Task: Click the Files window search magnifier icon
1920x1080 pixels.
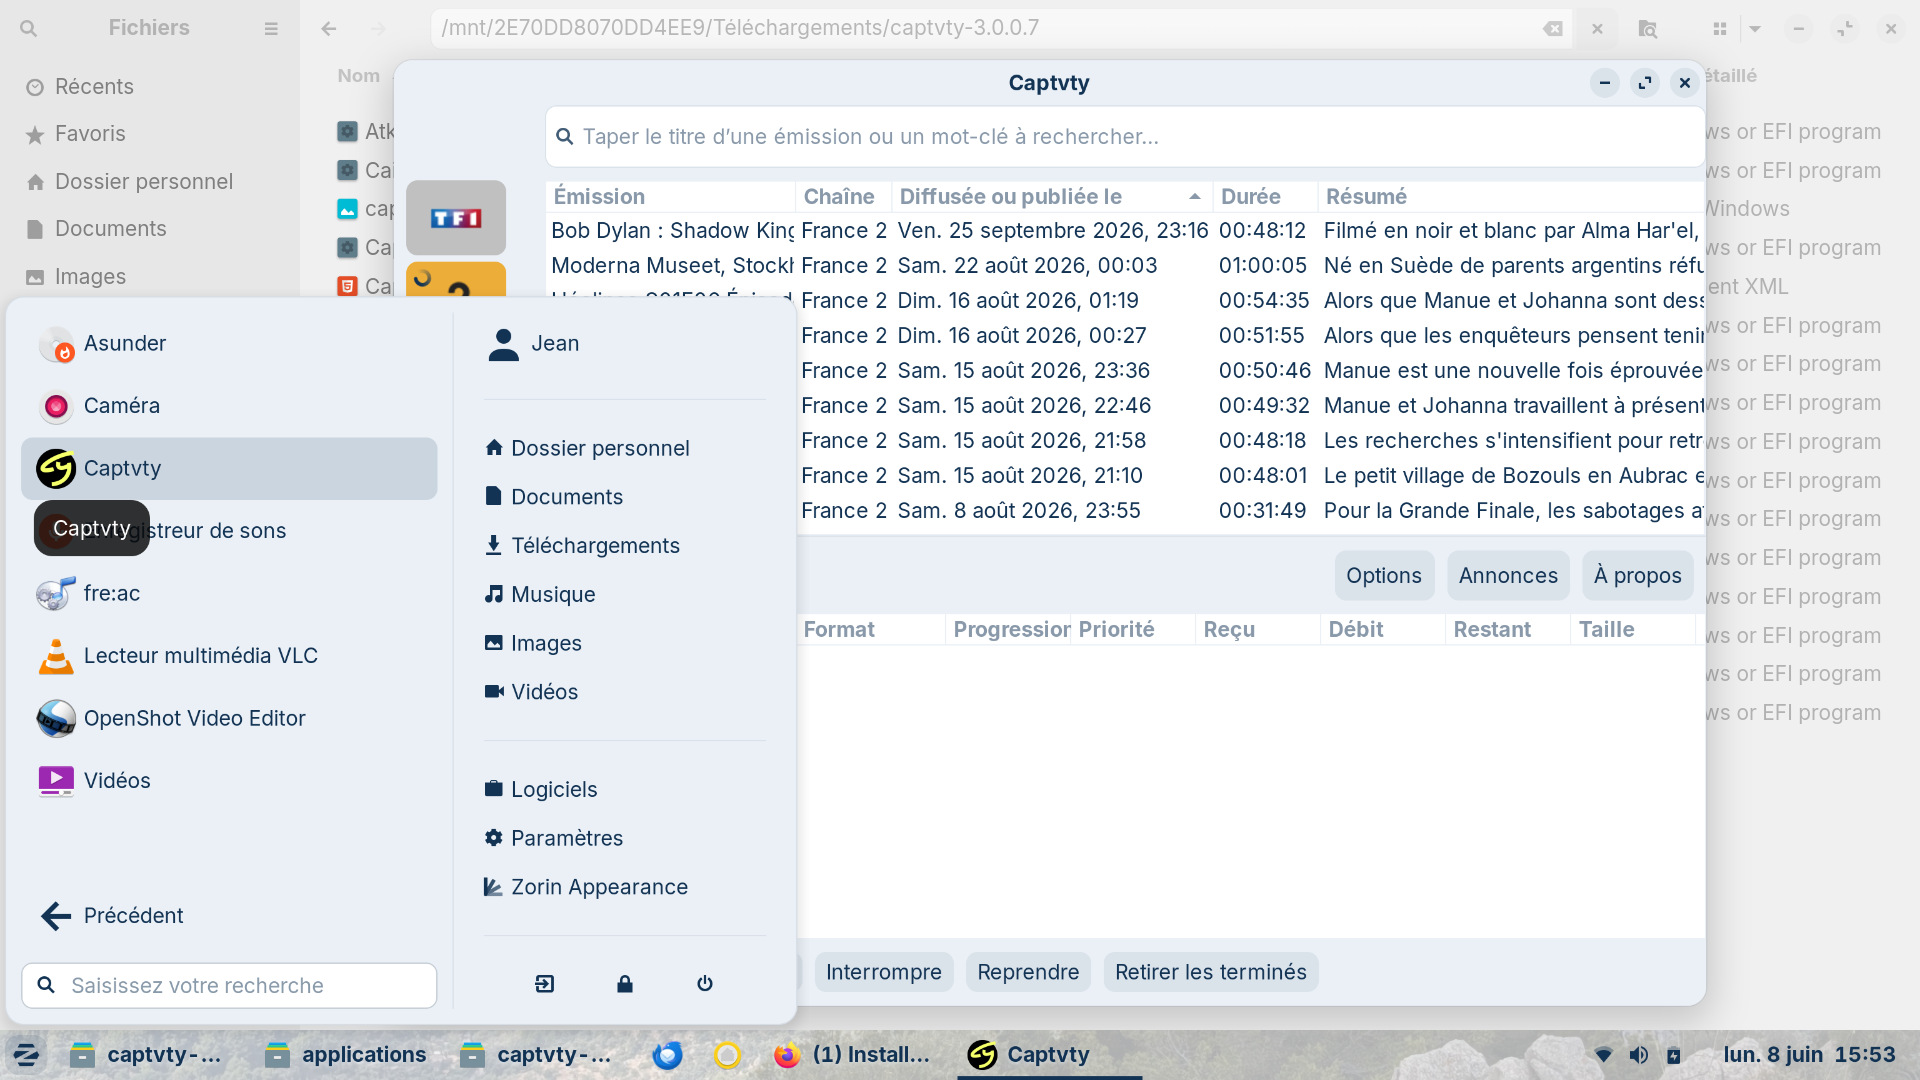Action: tap(29, 29)
